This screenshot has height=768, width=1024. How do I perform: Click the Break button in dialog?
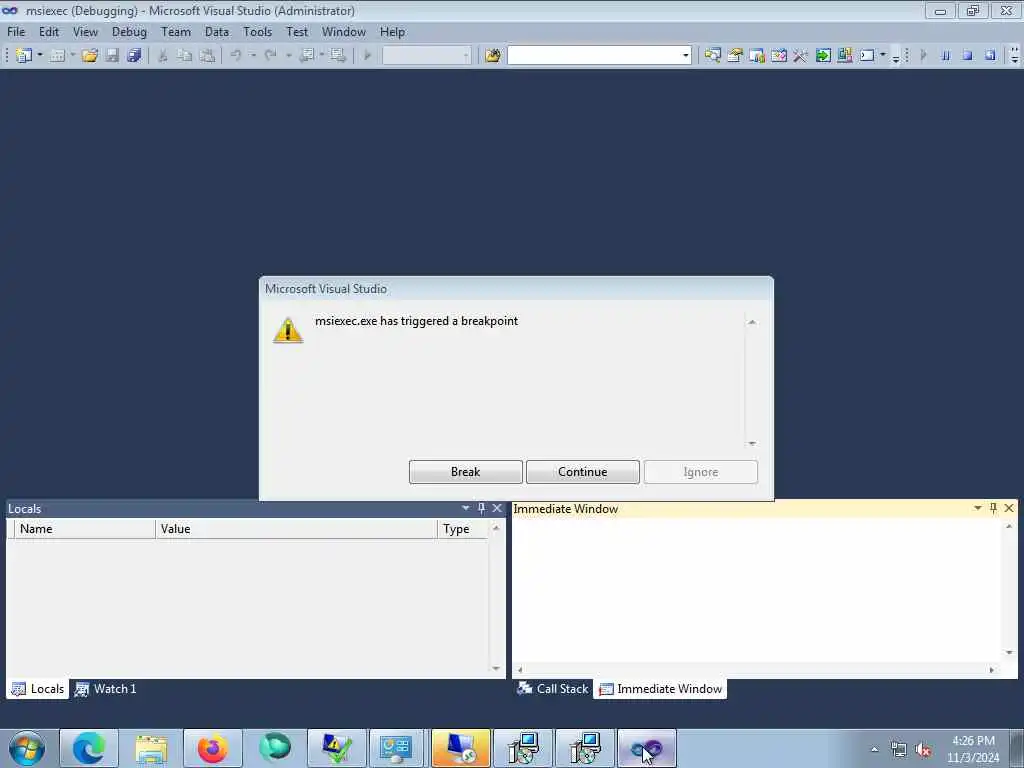(466, 472)
